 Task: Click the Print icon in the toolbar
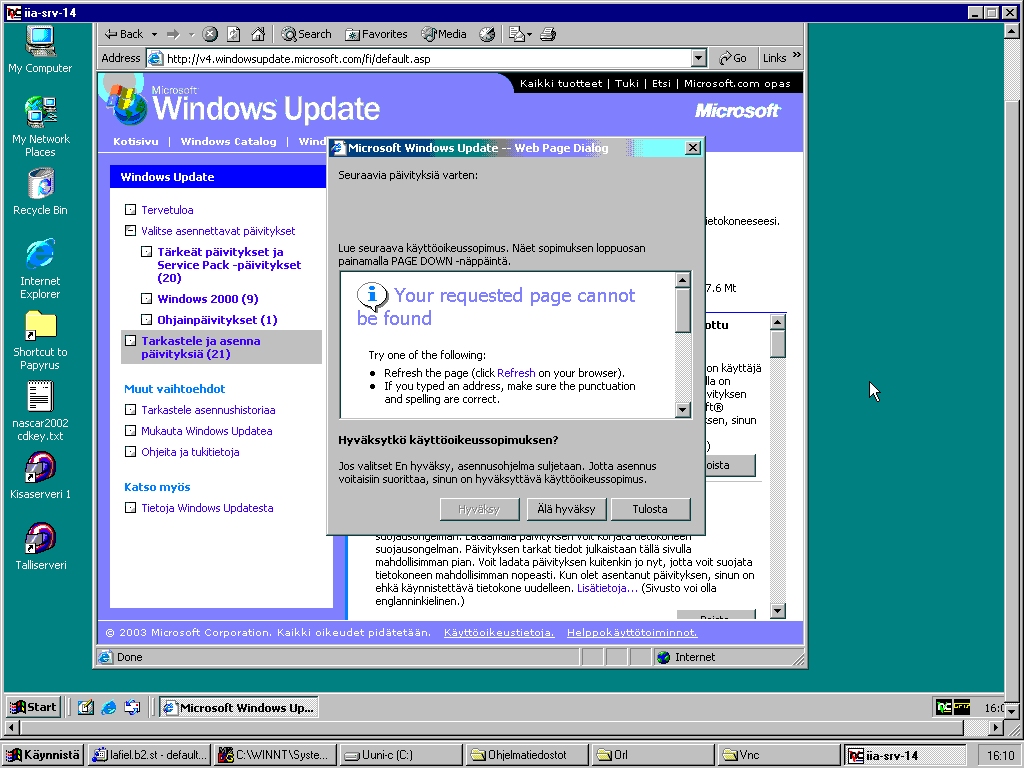(x=547, y=34)
